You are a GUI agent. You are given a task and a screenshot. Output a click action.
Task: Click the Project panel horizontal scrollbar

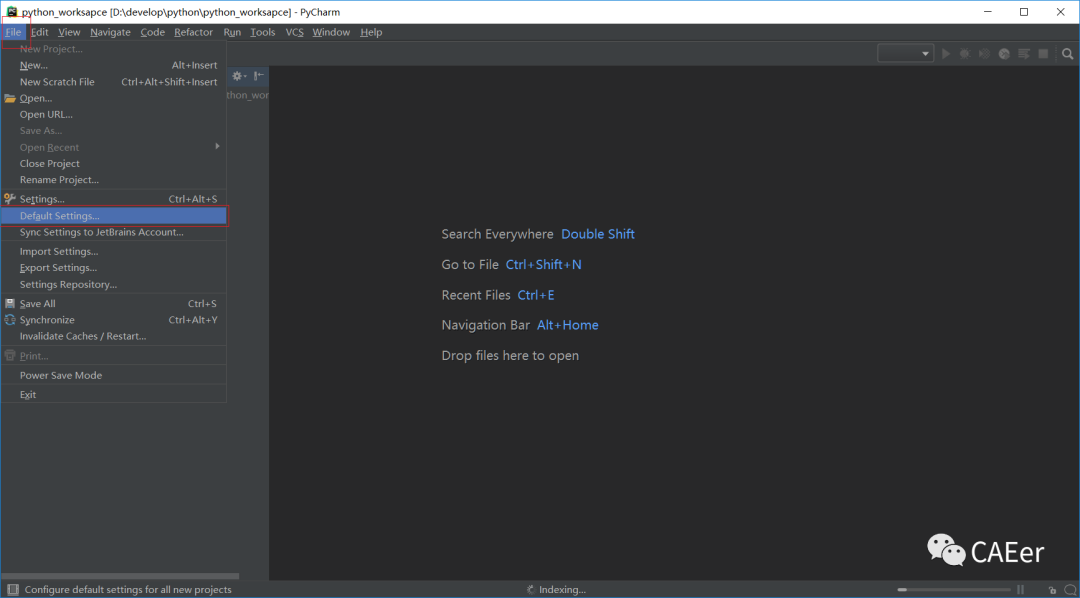pyautogui.click(x=119, y=576)
